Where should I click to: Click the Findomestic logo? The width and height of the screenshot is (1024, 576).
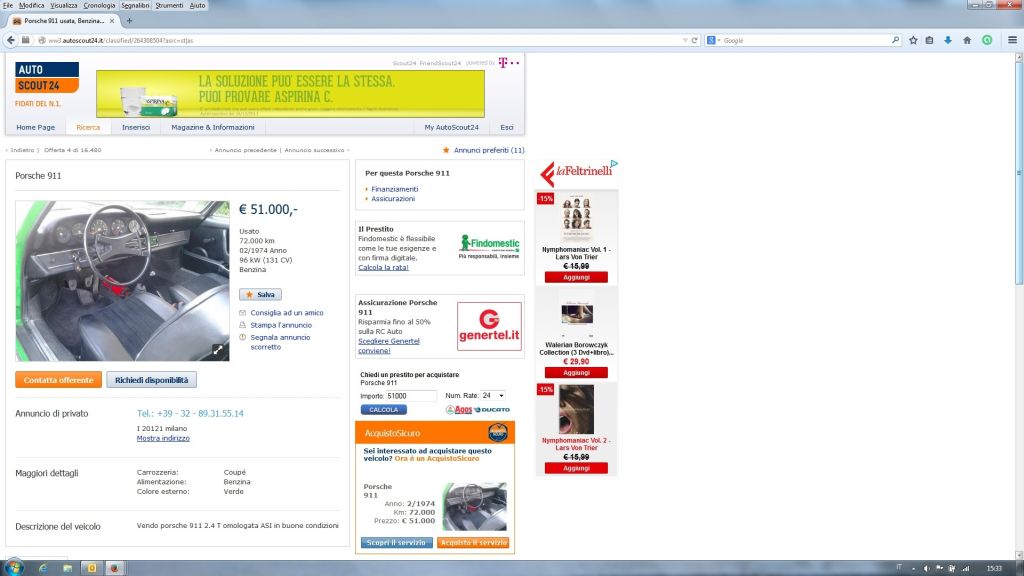489,246
